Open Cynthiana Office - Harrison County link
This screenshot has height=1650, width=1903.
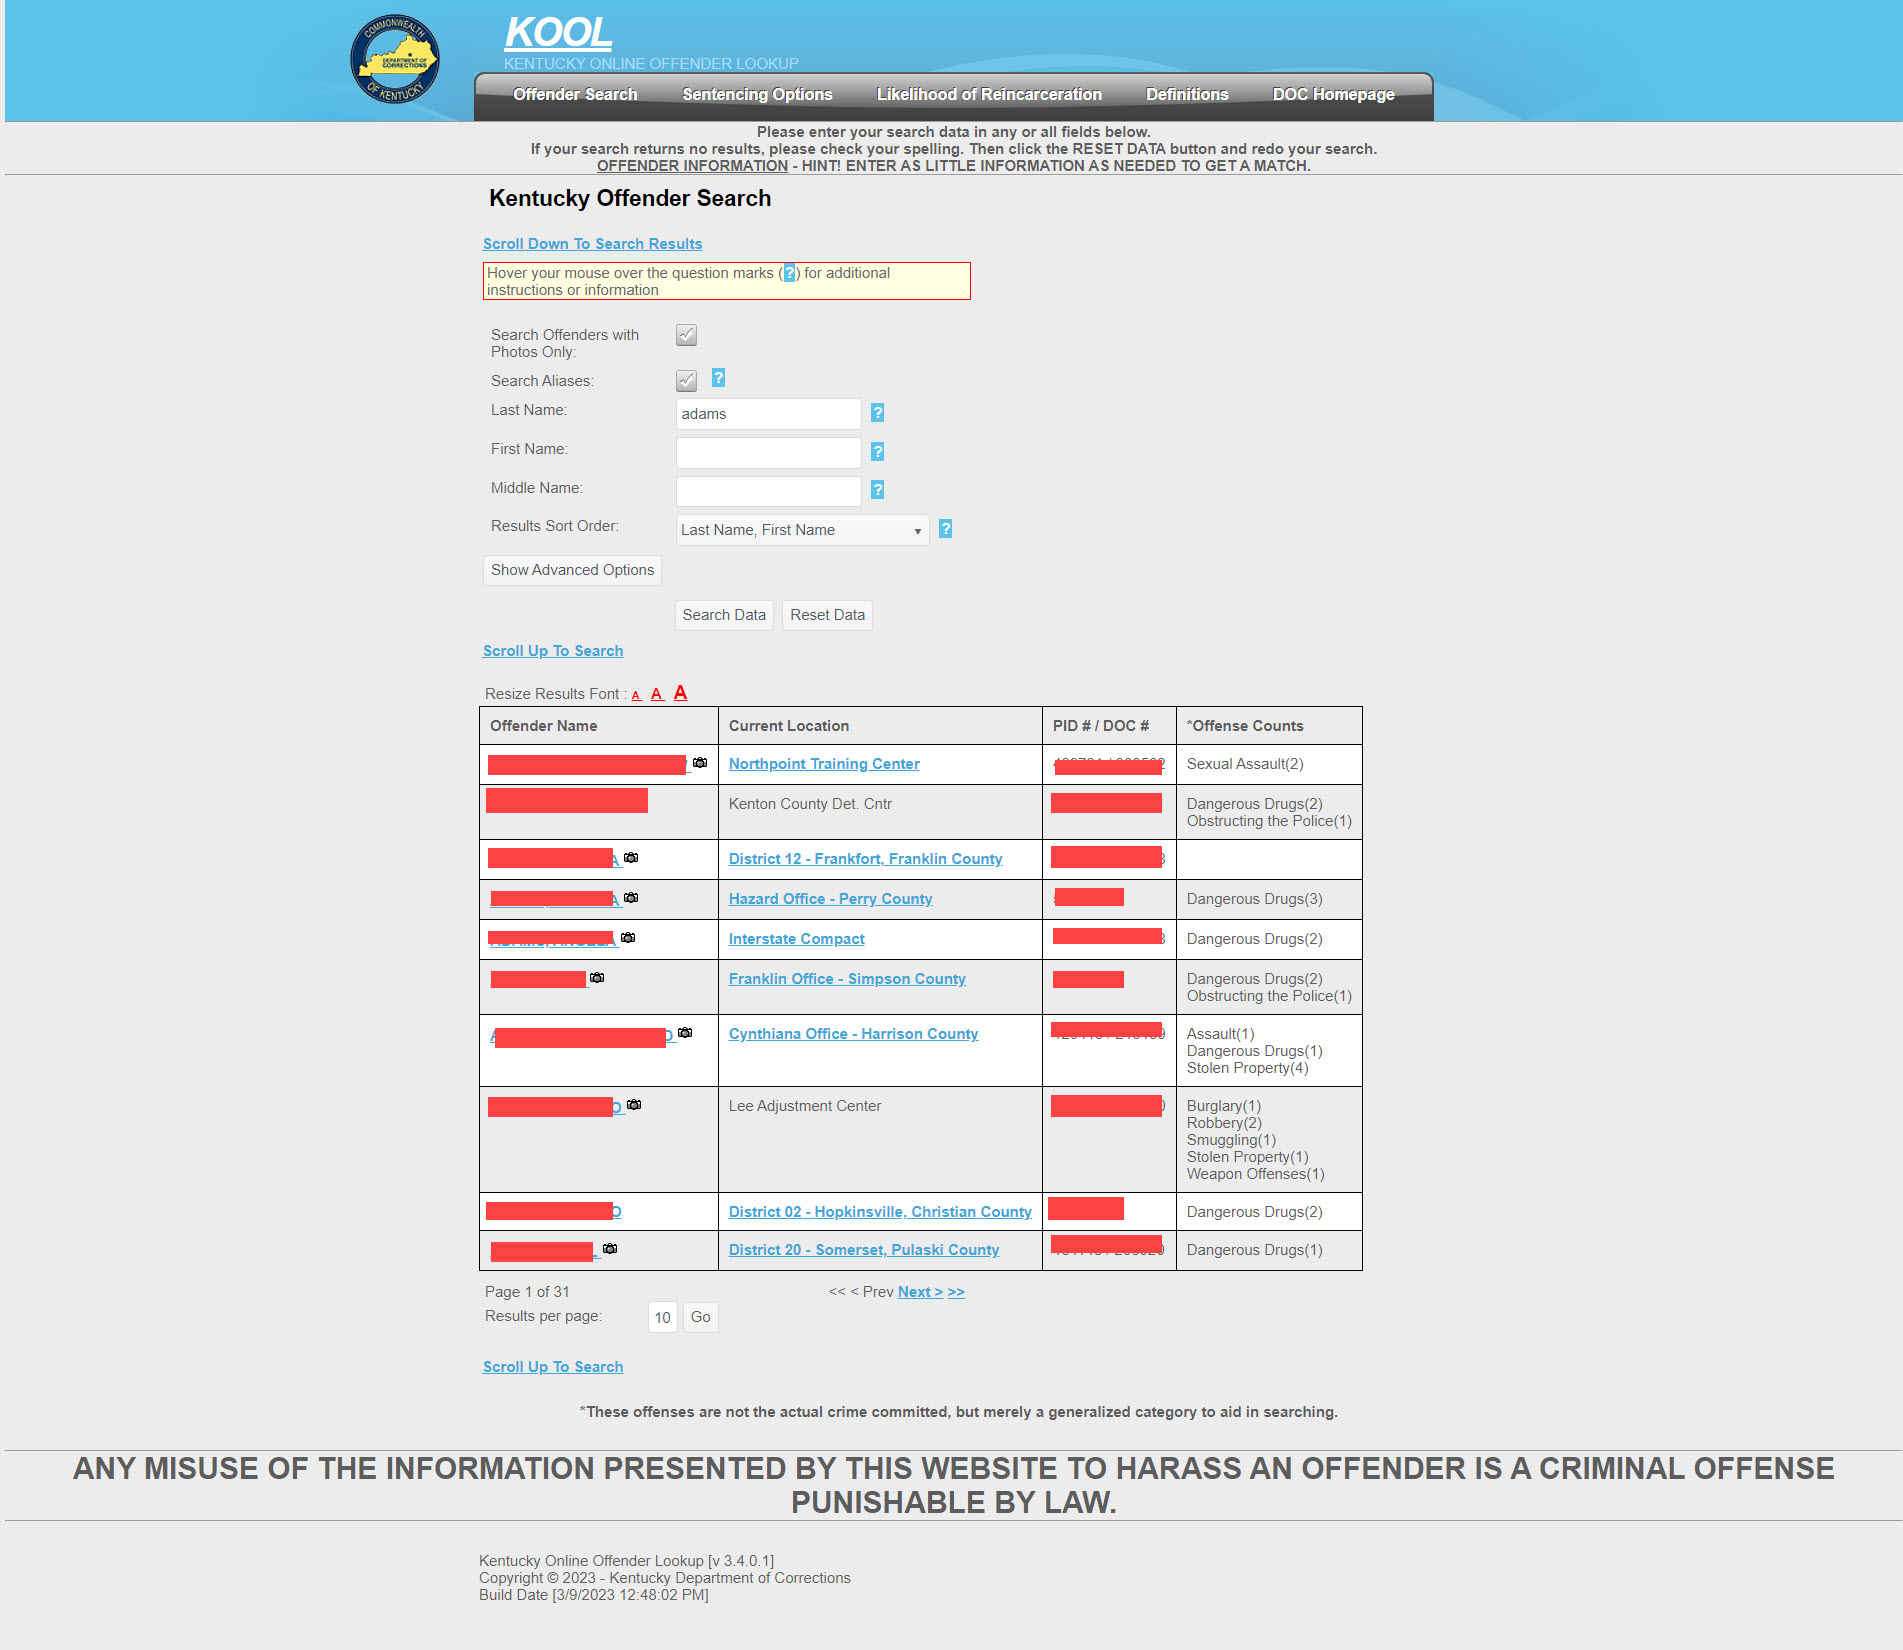pyautogui.click(x=853, y=1034)
